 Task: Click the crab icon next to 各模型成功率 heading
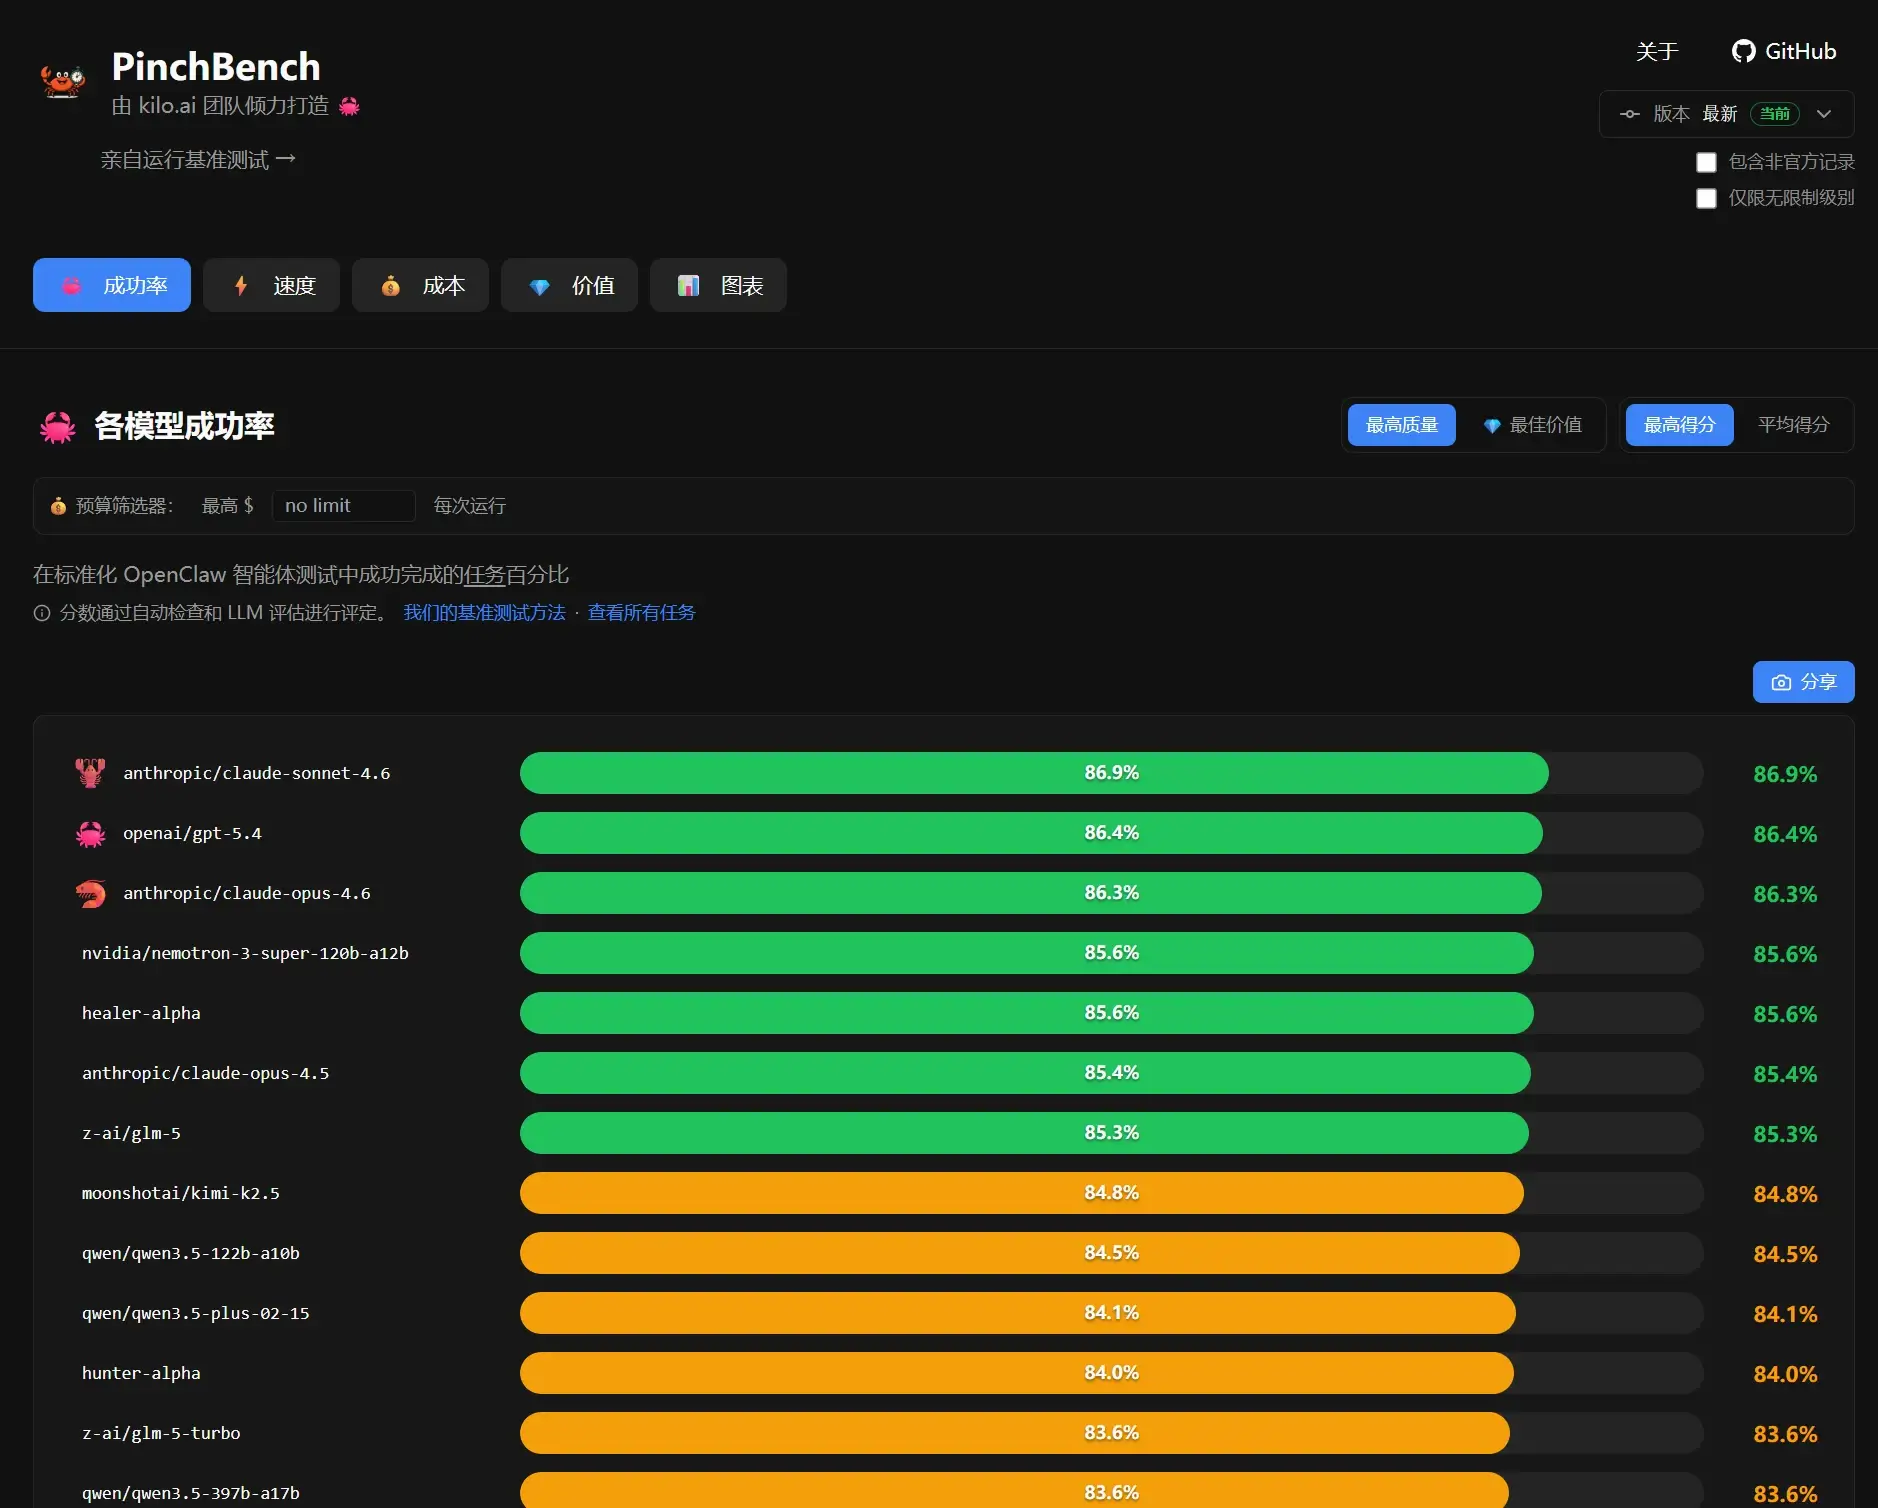[x=58, y=427]
